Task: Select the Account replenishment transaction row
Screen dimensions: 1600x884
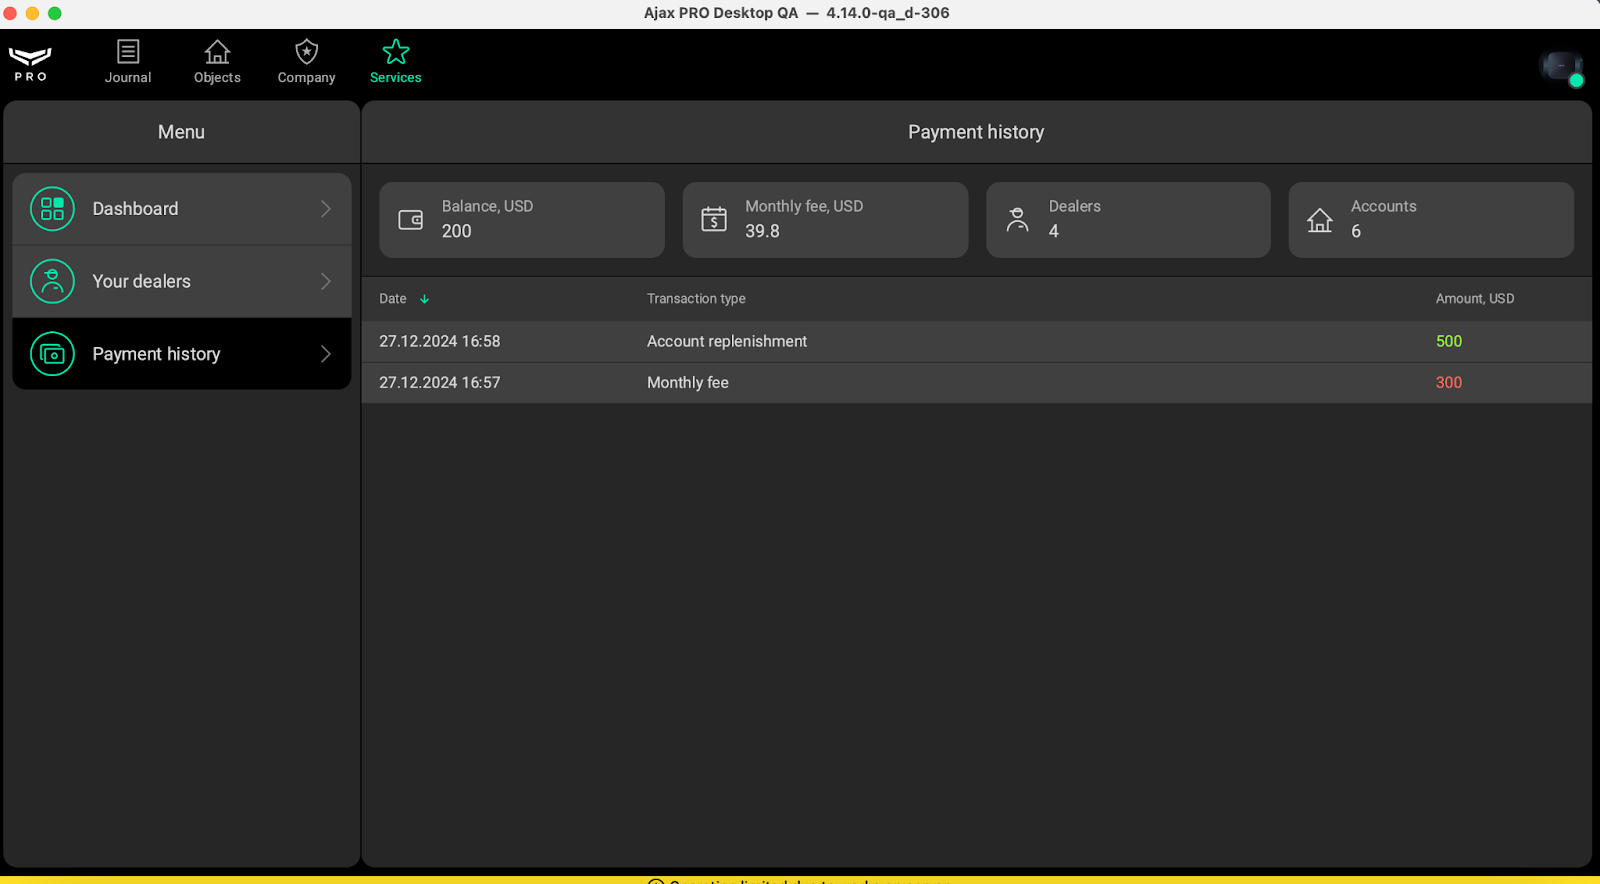Action: tap(975, 342)
